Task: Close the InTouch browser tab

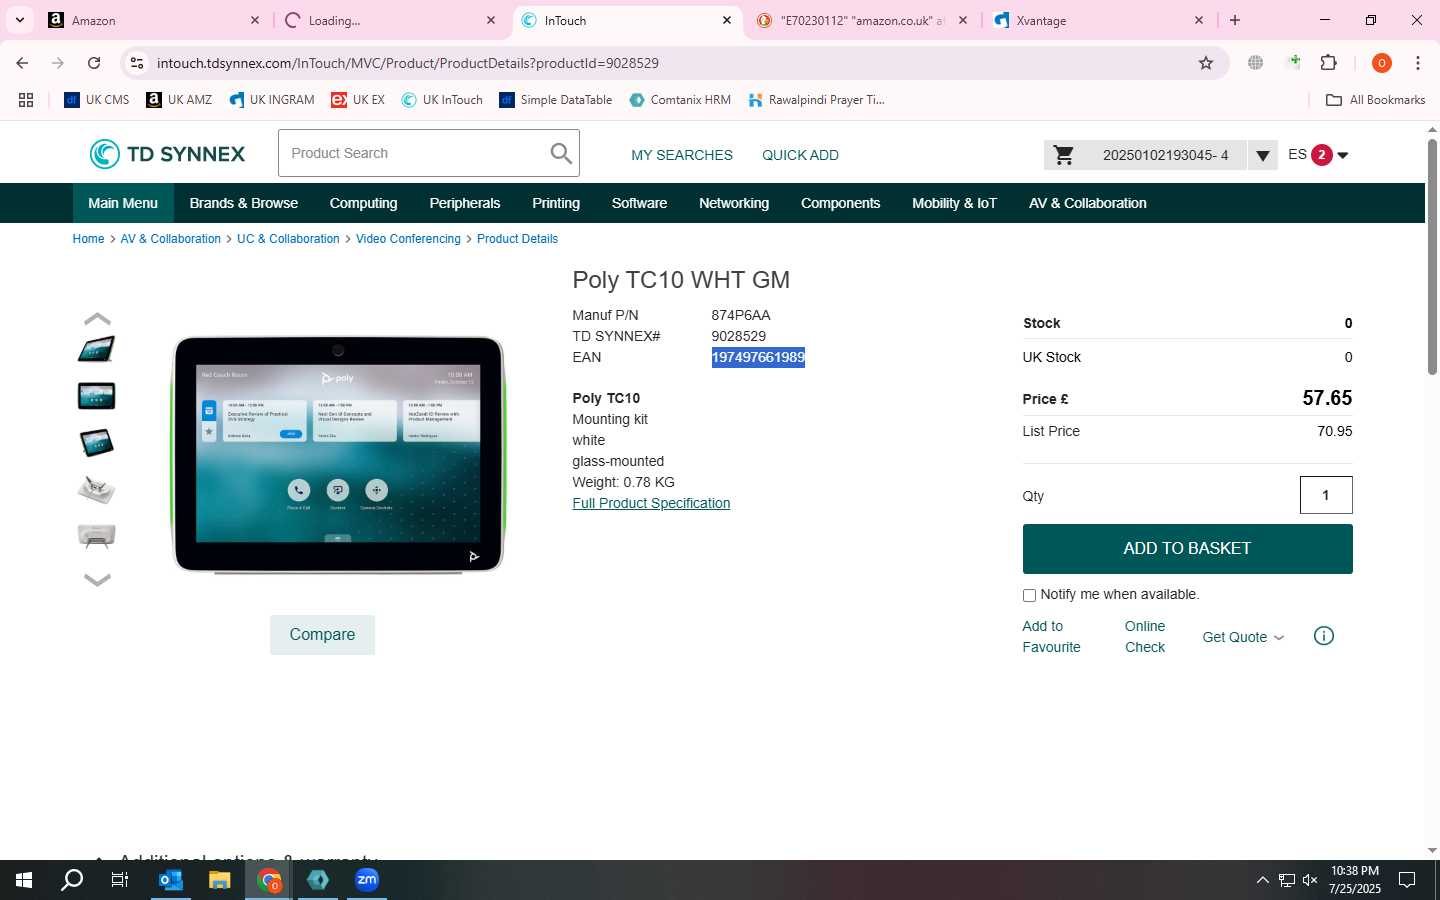Action: (x=727, y=20)
